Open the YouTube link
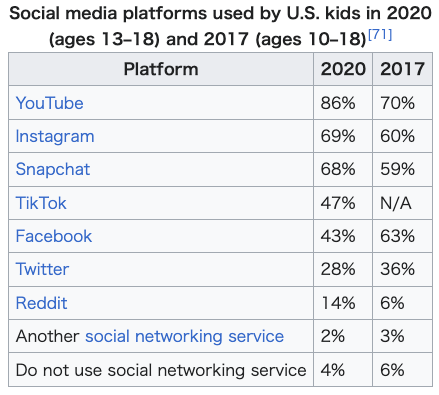Viewport: 439px width, 395px height. 49,103
